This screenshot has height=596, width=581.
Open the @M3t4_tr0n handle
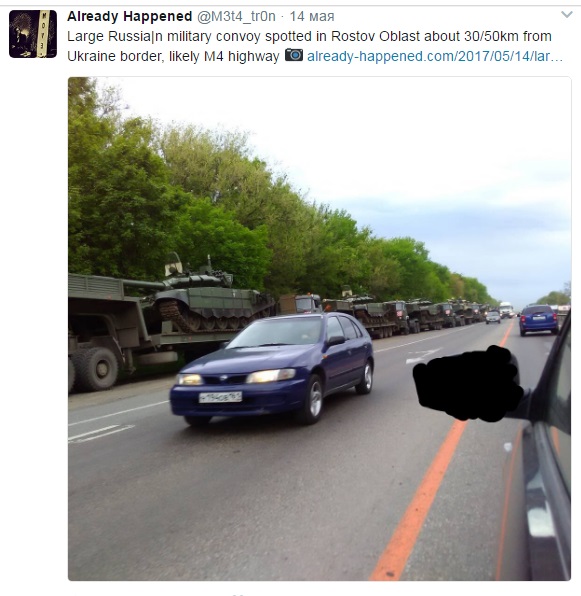tap(236, 16)
